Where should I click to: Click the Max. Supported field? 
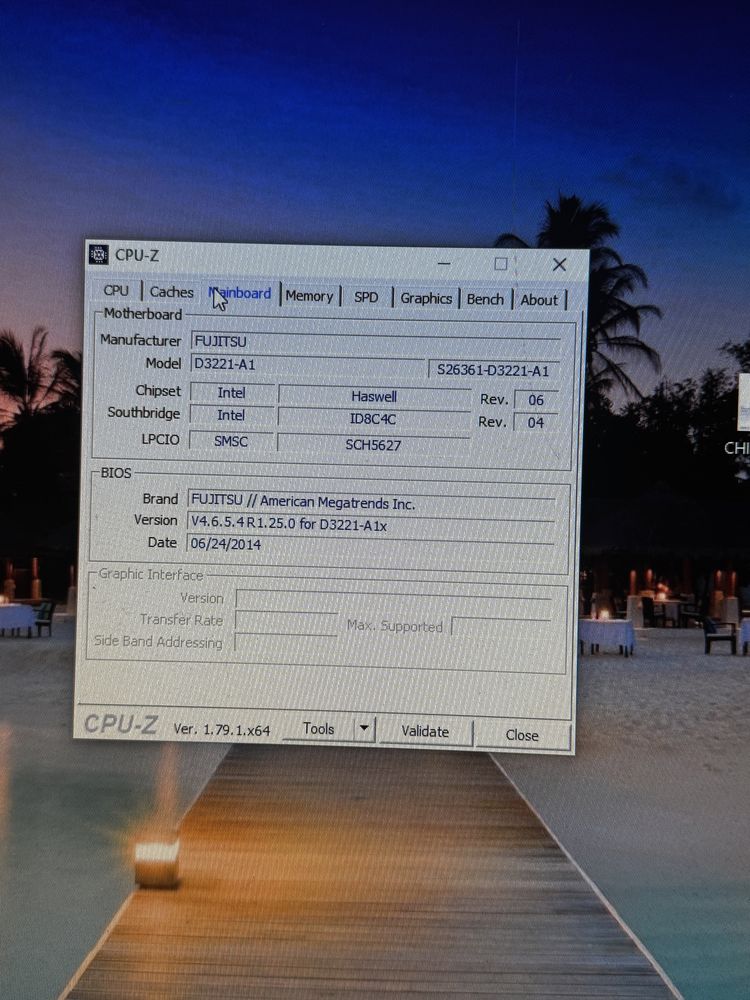tap(501, 627)
